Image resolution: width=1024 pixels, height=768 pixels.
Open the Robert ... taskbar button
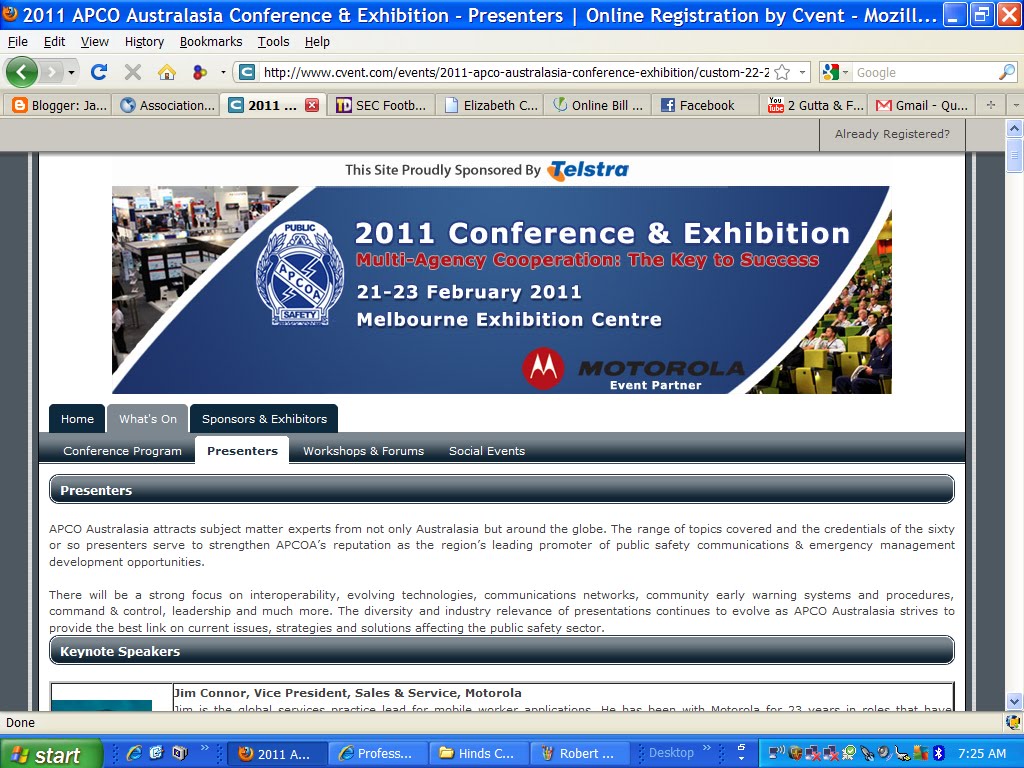point(579,754)
